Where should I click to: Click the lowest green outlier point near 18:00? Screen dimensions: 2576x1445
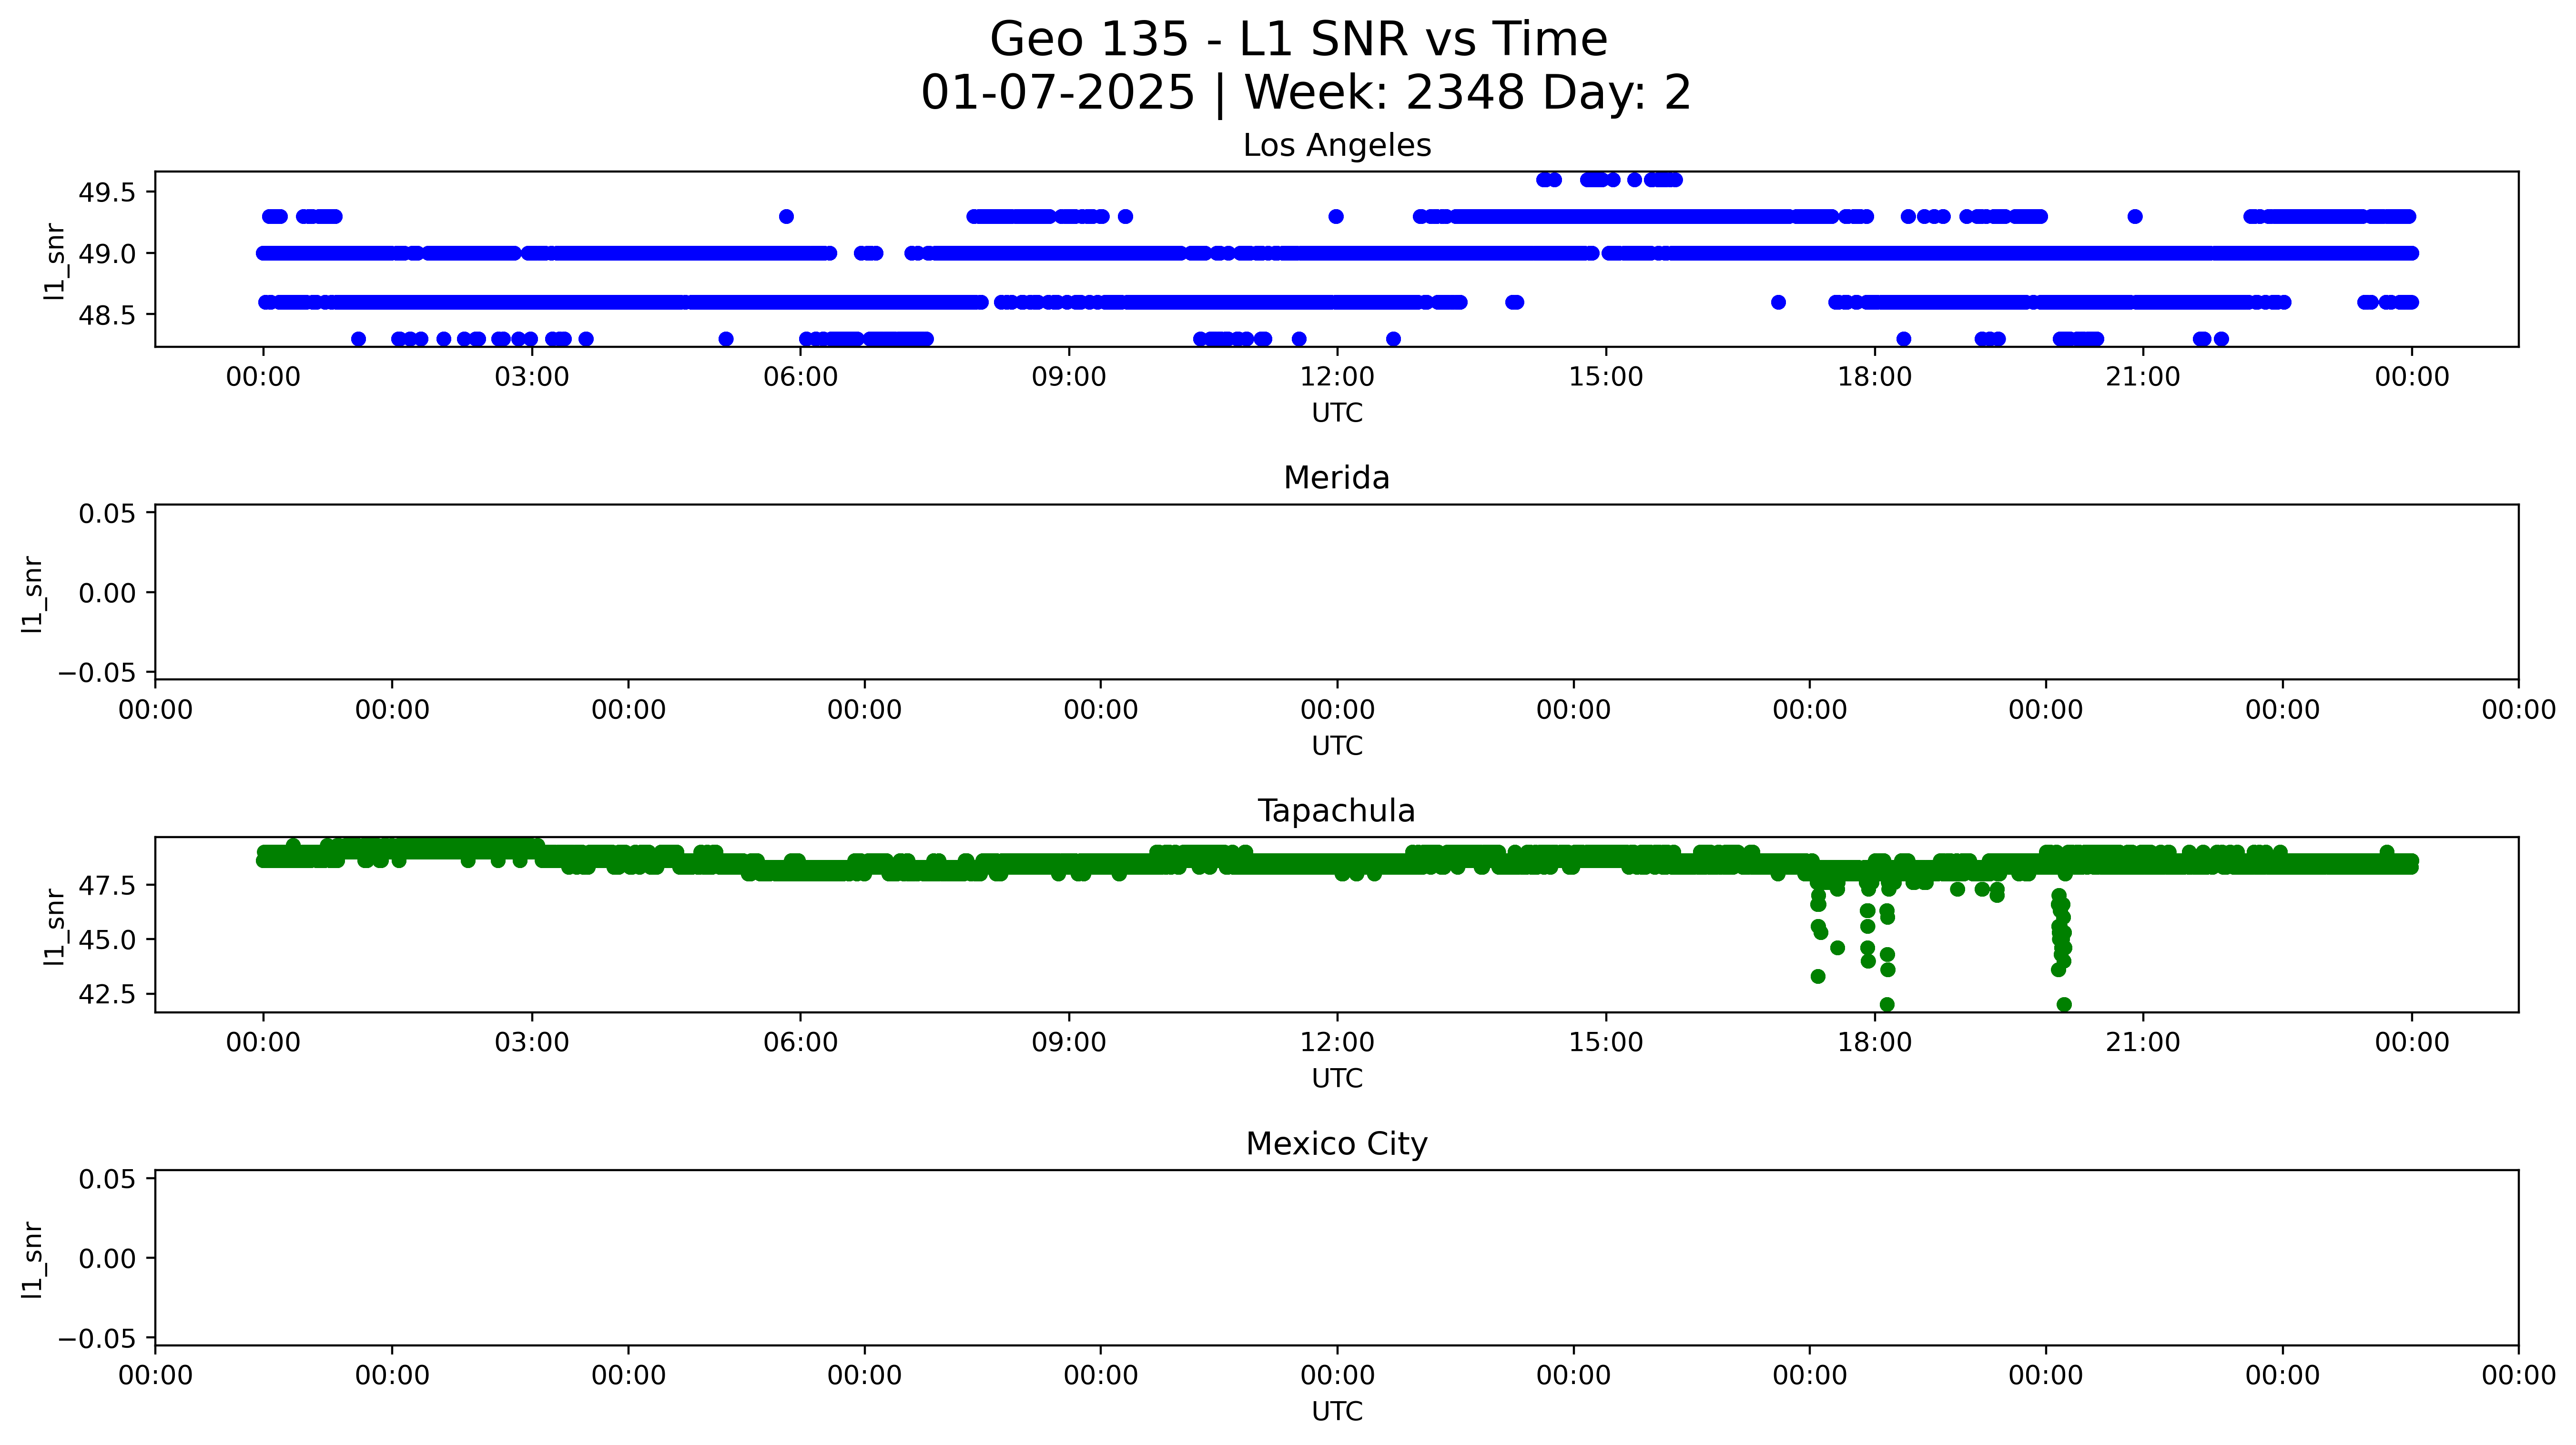(x=1887, y=1004)
